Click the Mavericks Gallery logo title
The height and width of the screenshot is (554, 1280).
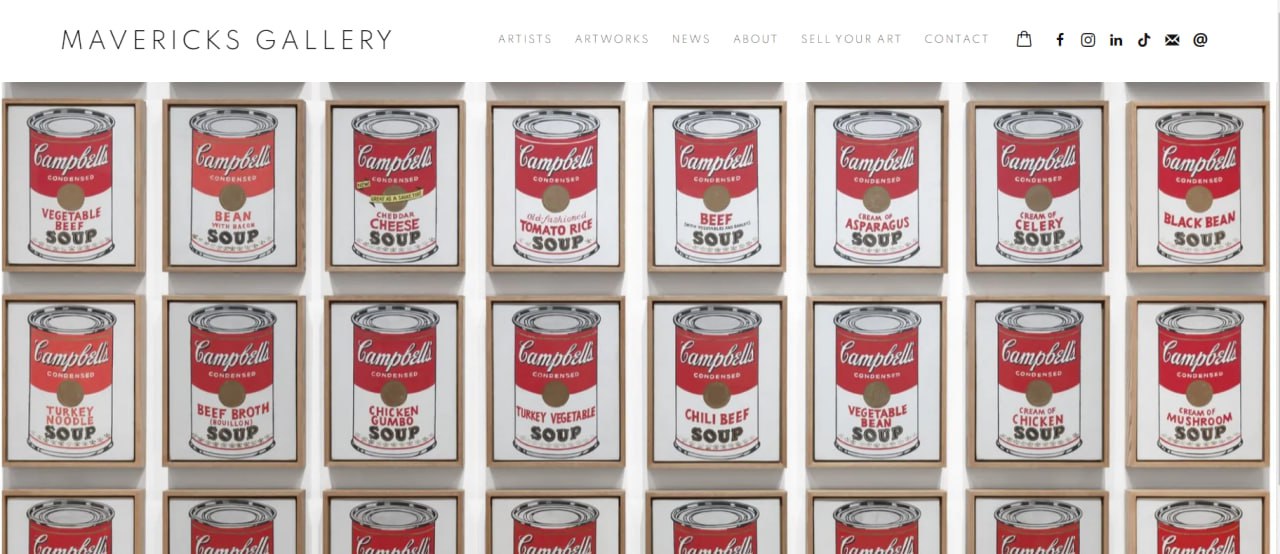tap(227, 40)
